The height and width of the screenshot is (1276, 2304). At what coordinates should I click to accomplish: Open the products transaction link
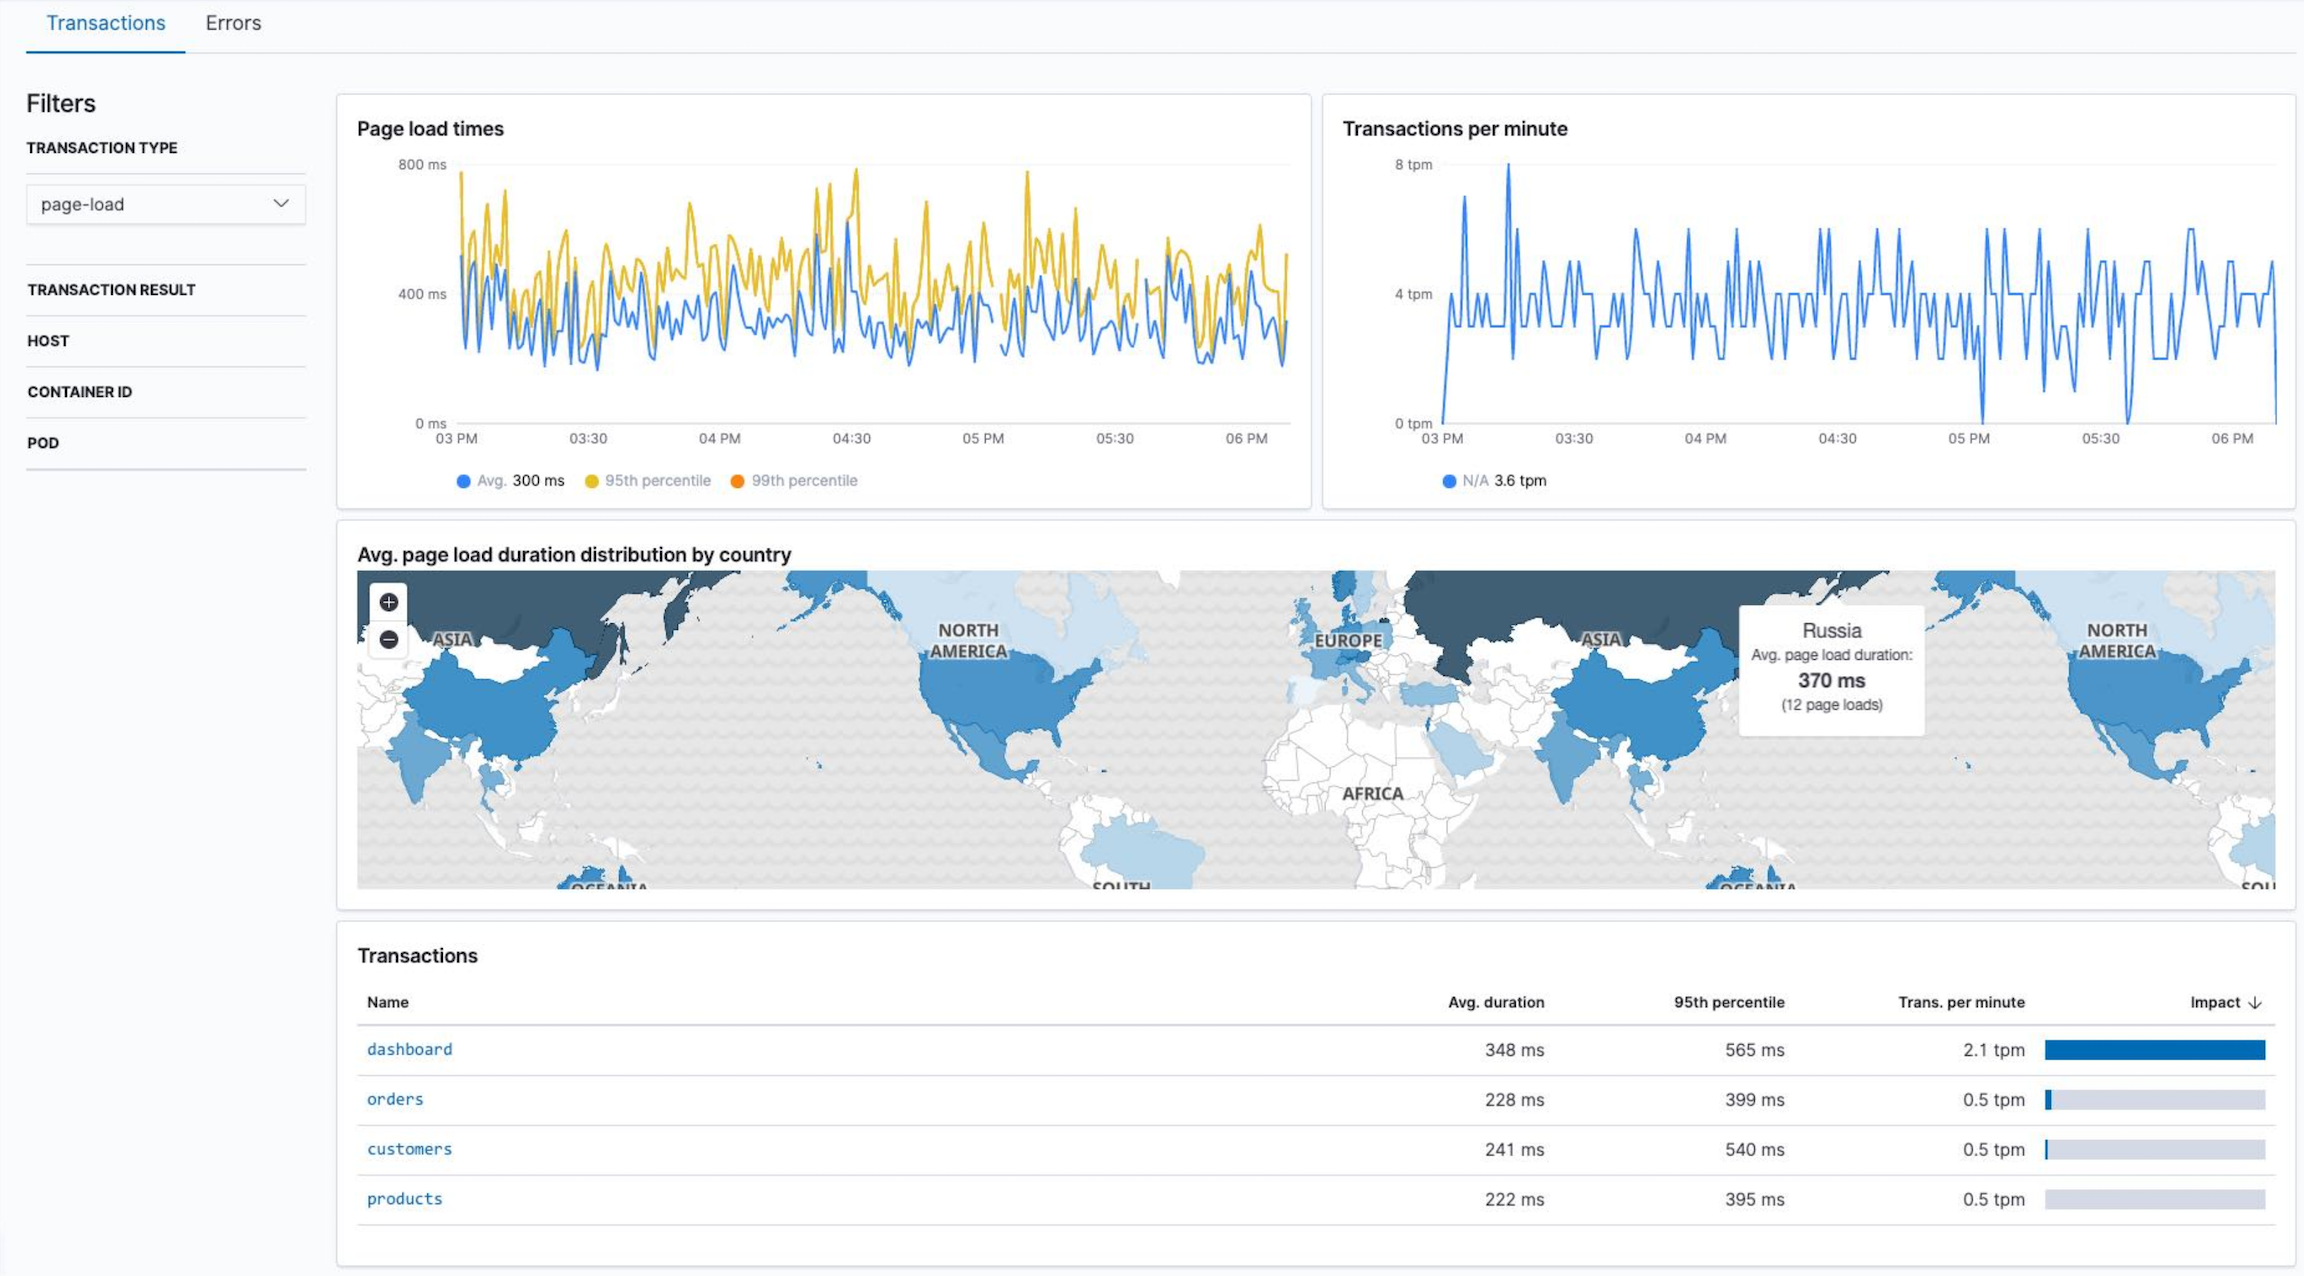coord(404,1199)
